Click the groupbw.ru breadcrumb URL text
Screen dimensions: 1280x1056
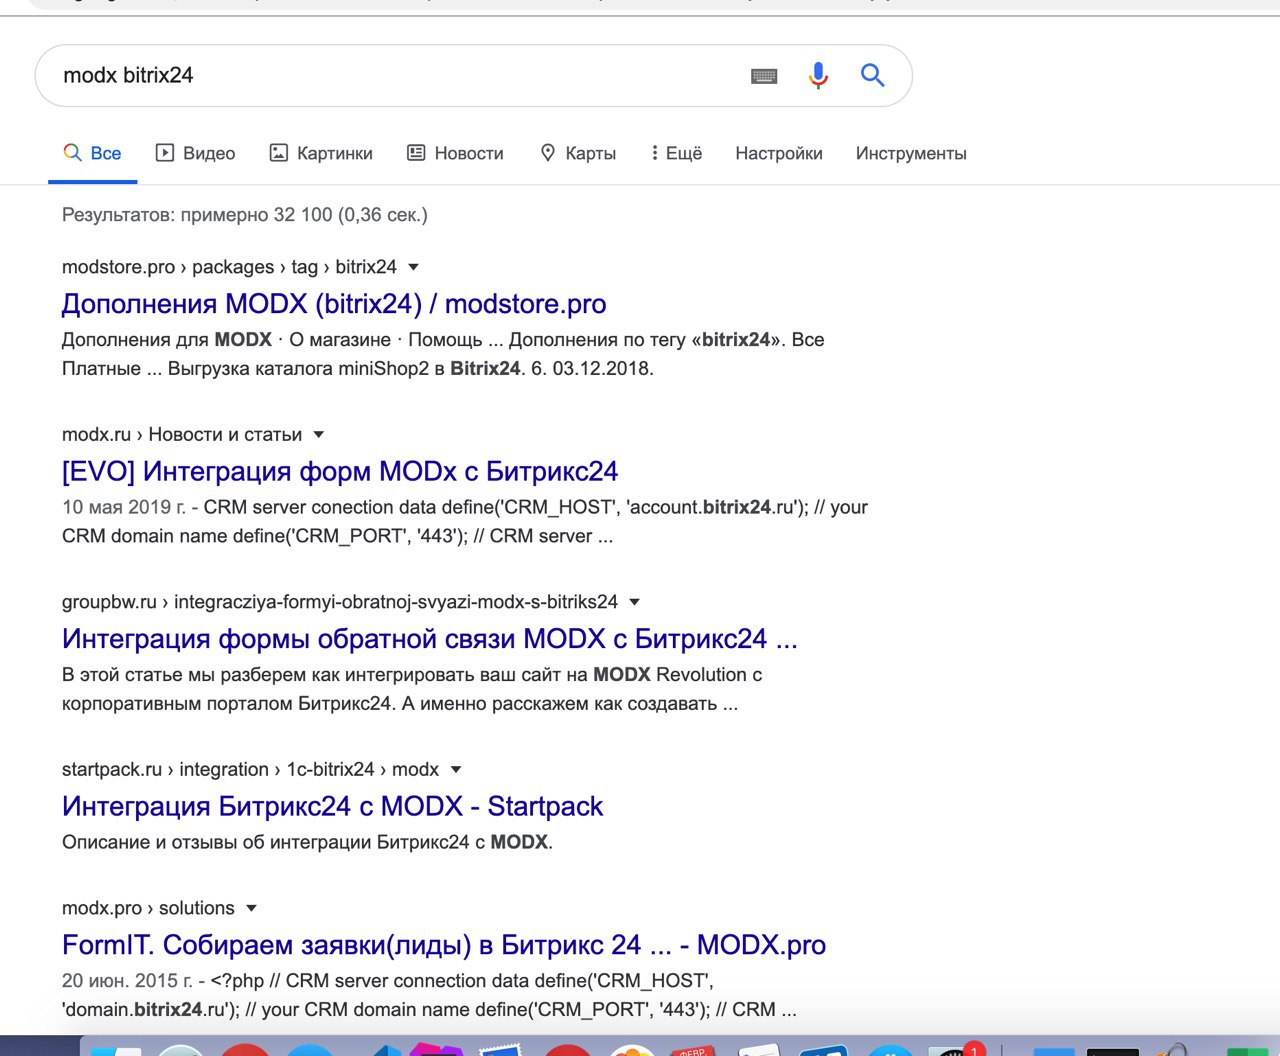point(340,602)
